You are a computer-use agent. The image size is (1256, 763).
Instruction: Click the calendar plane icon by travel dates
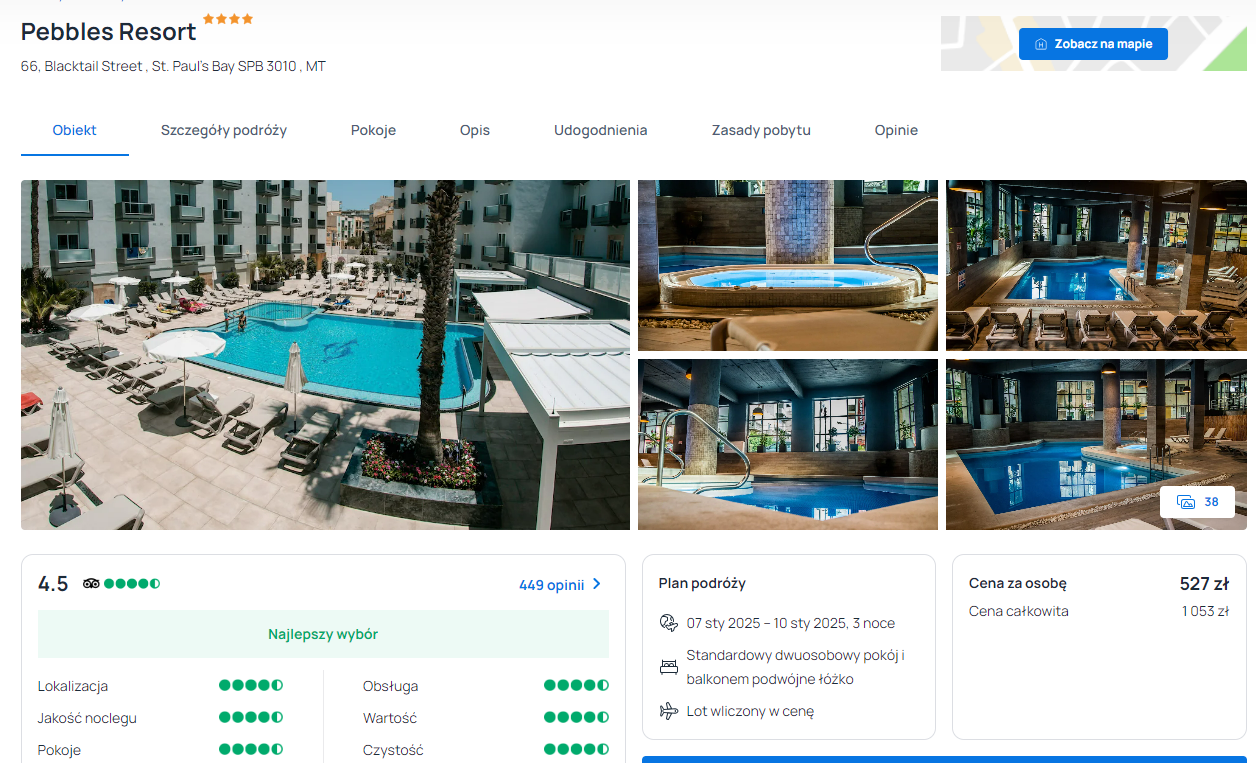pos(669,623)
